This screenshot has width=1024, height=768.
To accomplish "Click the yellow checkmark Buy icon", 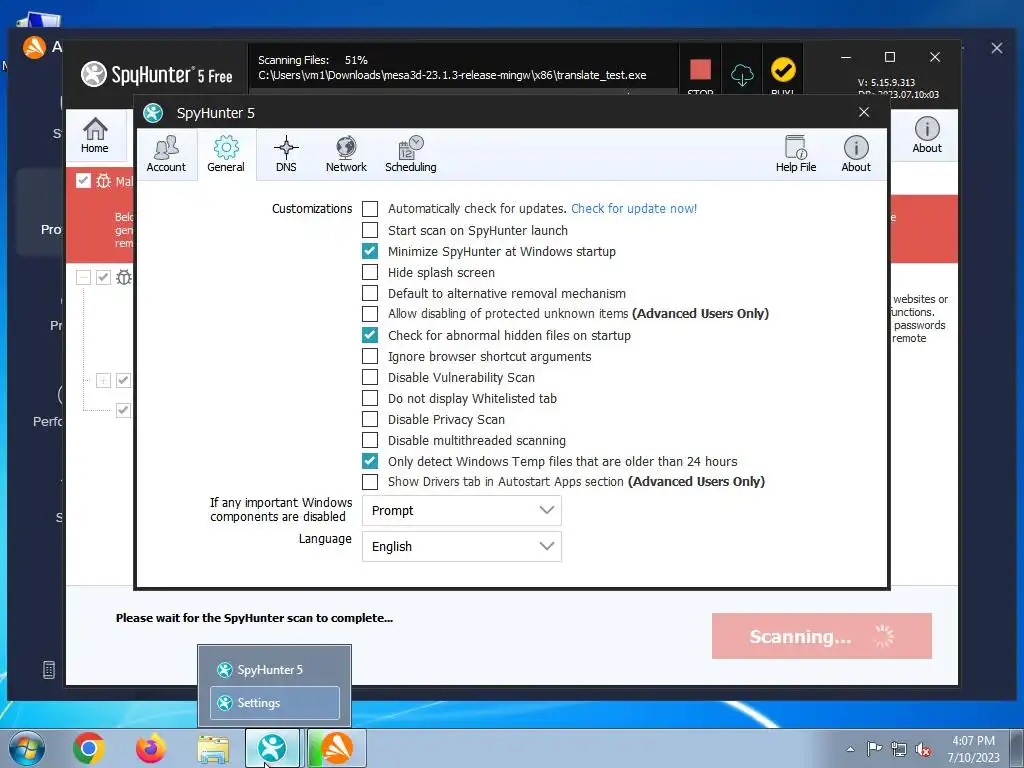I will 782,71.
